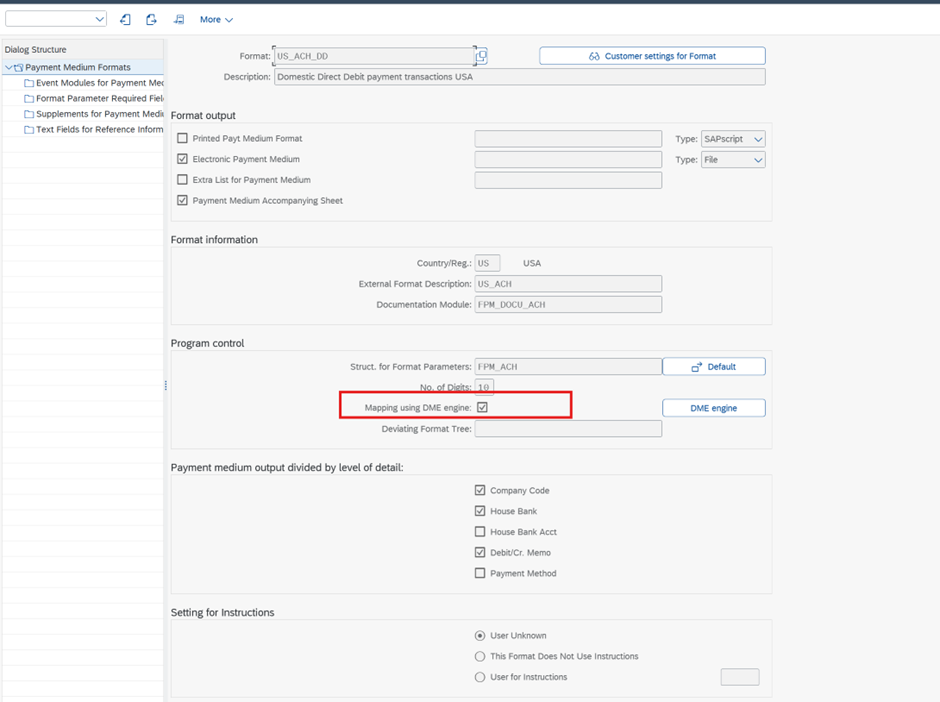Click Documentation Module field FPM_DOCU_ACH
940x702 pixels.
click(568, 305)
